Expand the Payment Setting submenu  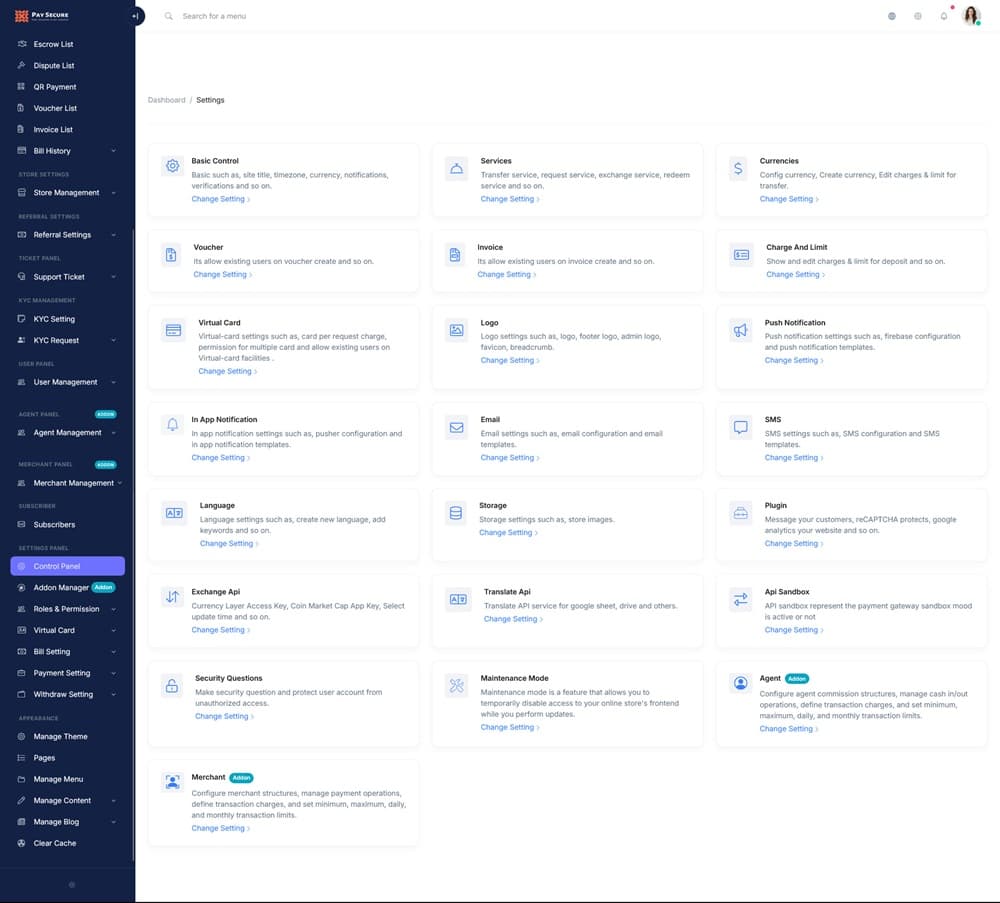point(66,673)
